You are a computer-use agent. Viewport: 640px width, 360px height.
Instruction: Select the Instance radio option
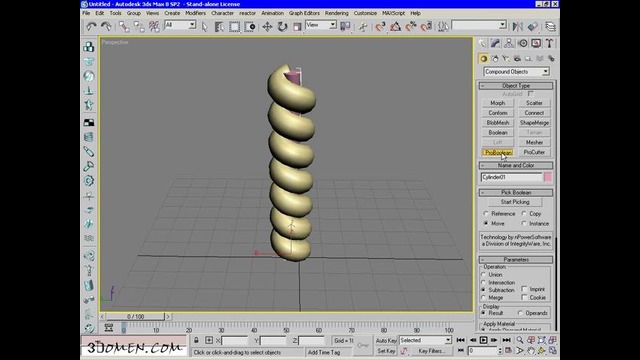click(x=524, y=224)
